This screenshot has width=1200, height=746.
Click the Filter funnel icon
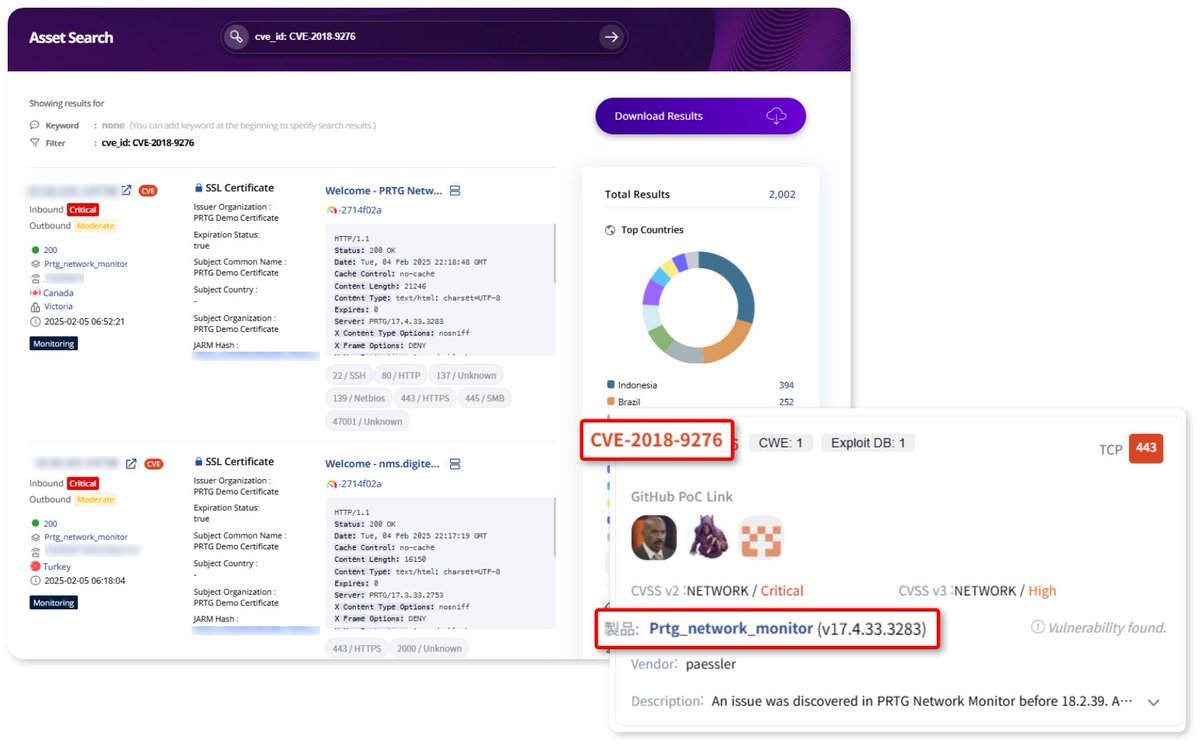click(x=35, y=143)
